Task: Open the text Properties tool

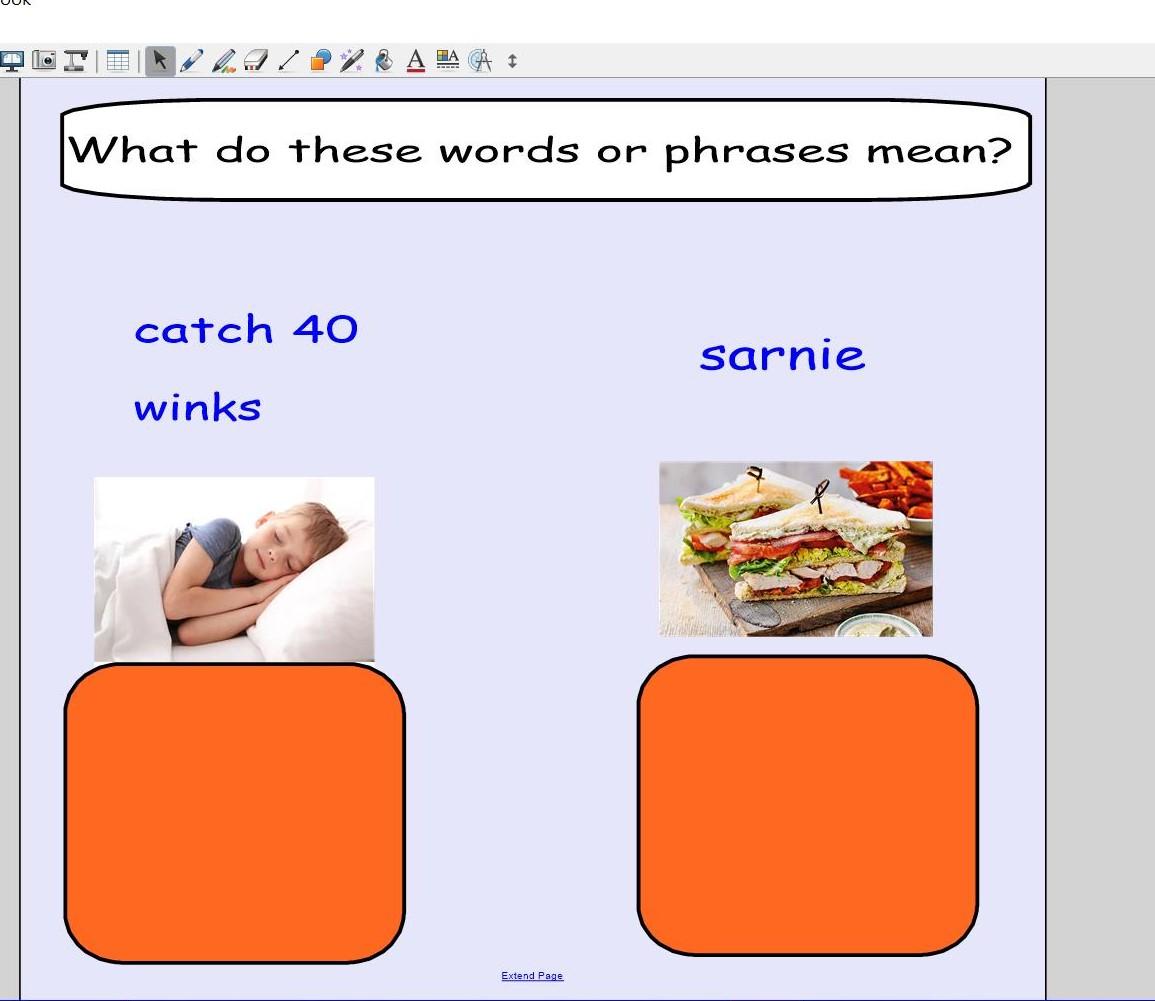Action: (448, 61)
